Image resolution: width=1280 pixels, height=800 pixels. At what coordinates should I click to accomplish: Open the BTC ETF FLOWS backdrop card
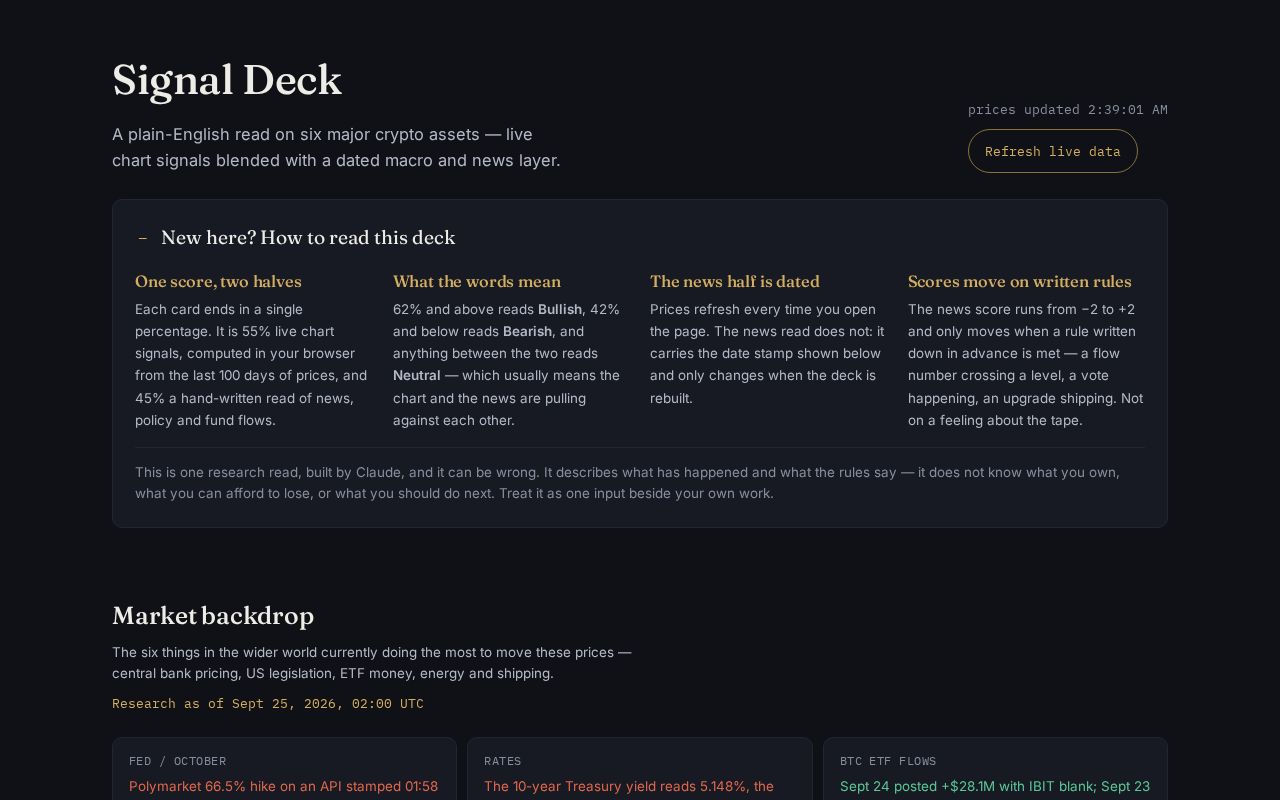click(x=995, y=769)
